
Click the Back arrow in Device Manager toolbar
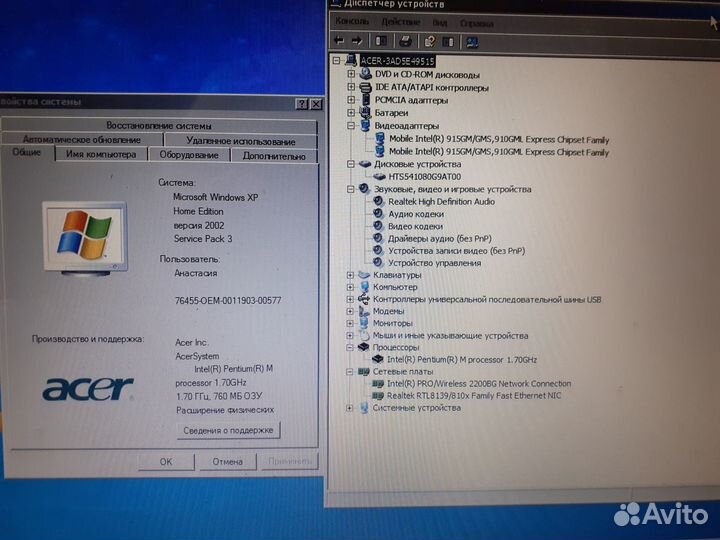(x=339, y=40)
